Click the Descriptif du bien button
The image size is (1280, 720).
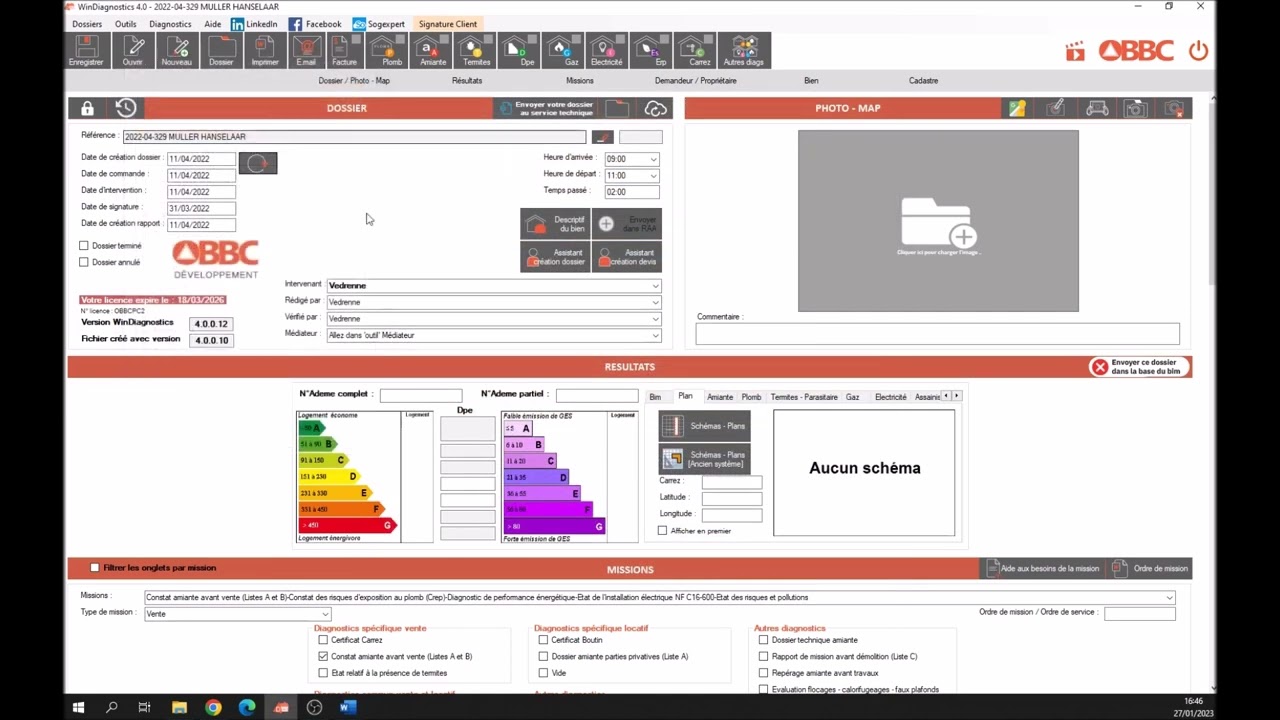(x=555, y=224)
